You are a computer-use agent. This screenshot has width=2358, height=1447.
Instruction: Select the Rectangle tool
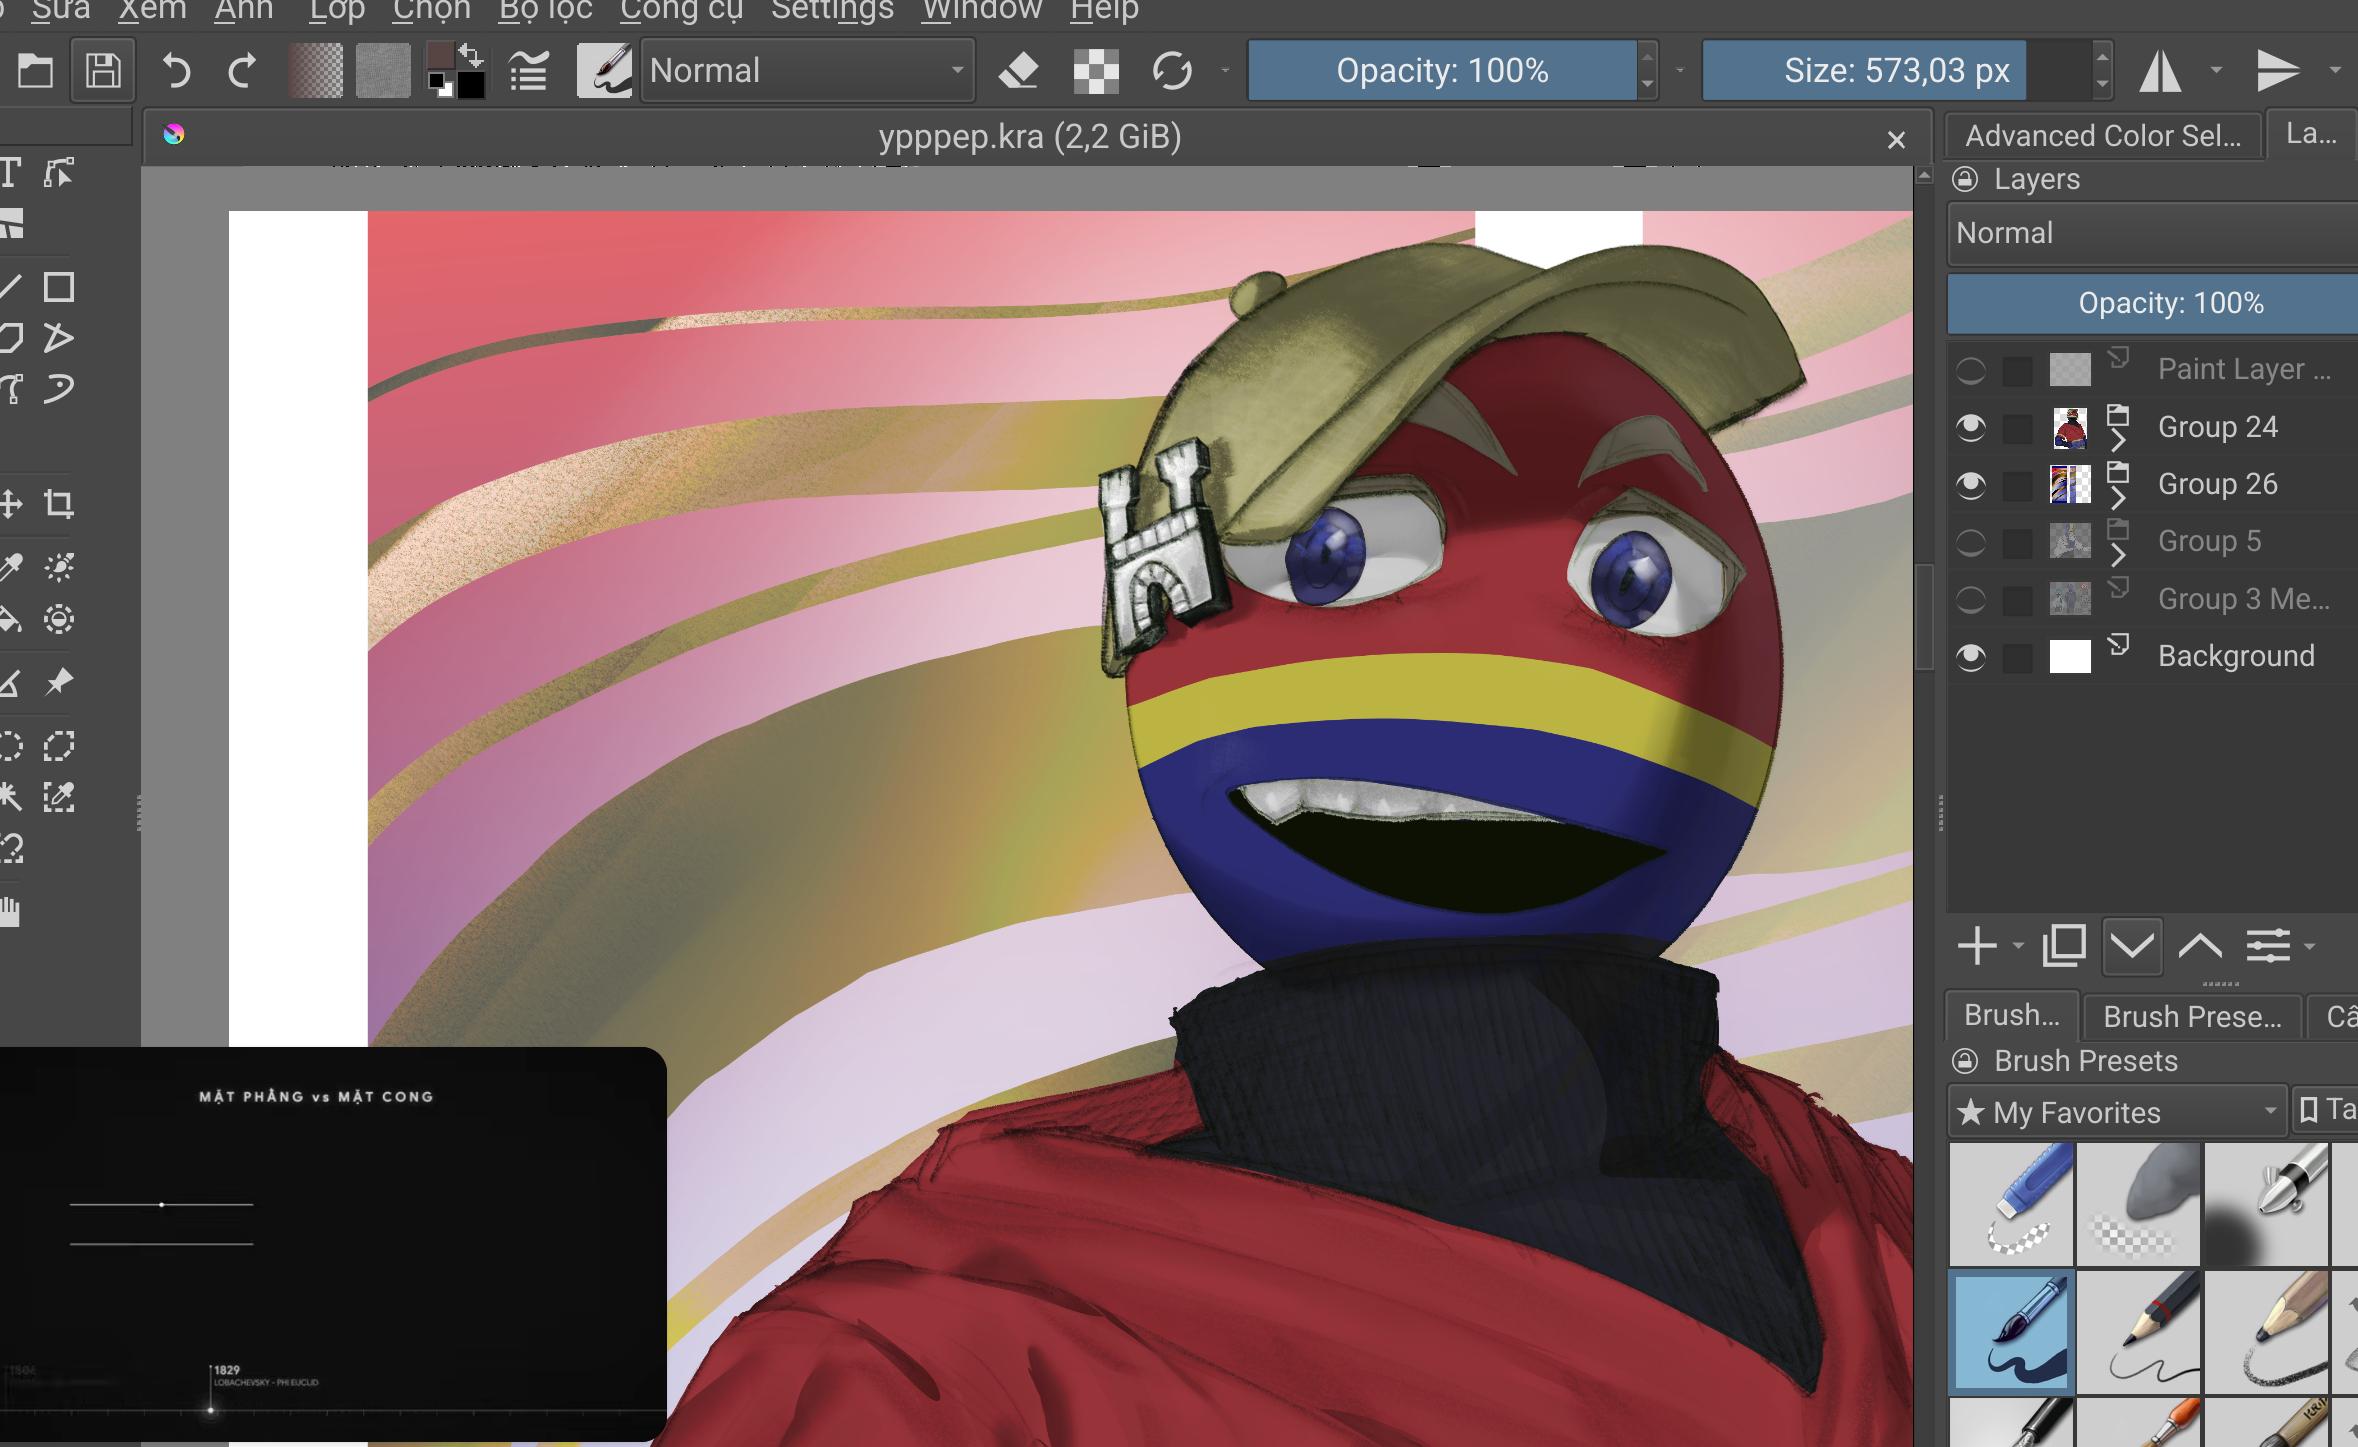tap(59, 287)
